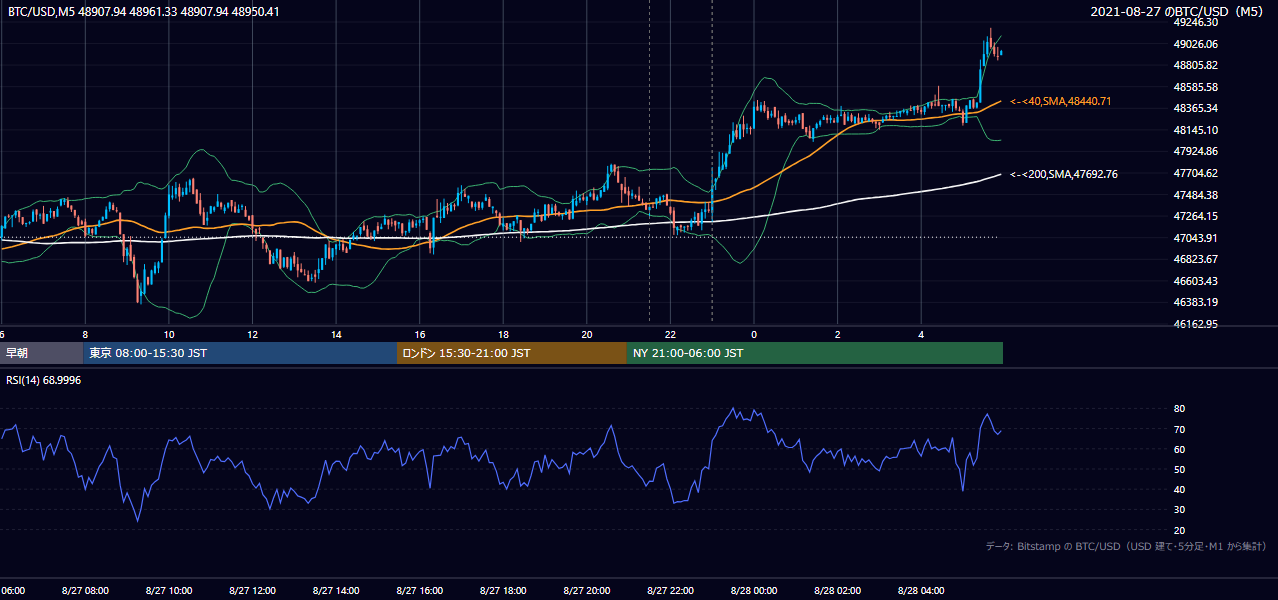
Task: Click price axis value 47264.15
Action: [x=1195, y=216]
